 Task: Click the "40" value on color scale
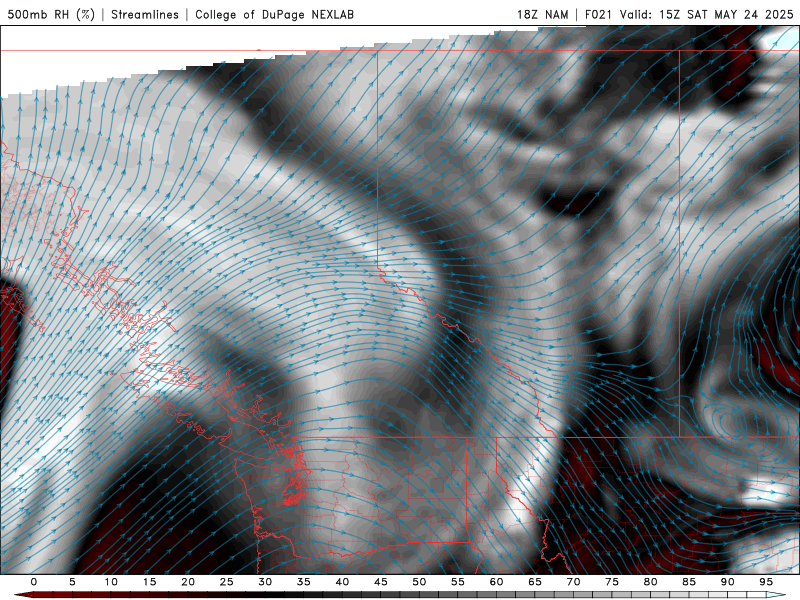(342, 582)
